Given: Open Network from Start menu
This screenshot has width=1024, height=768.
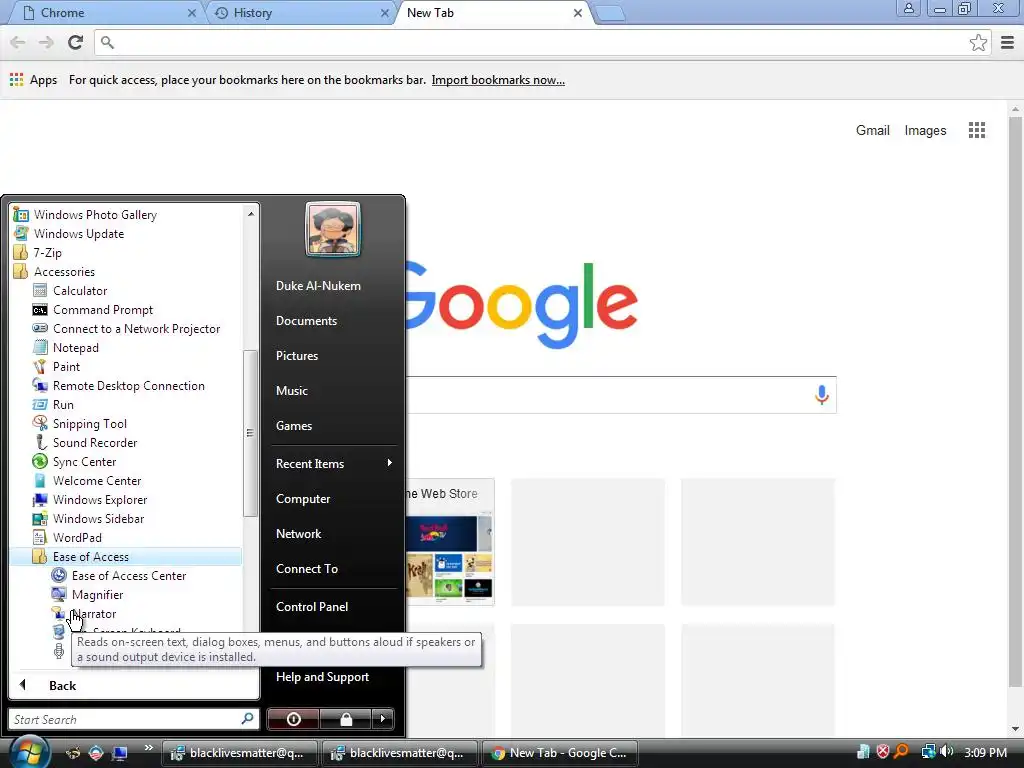Looking at the screenshot, I should click(298, 534).
